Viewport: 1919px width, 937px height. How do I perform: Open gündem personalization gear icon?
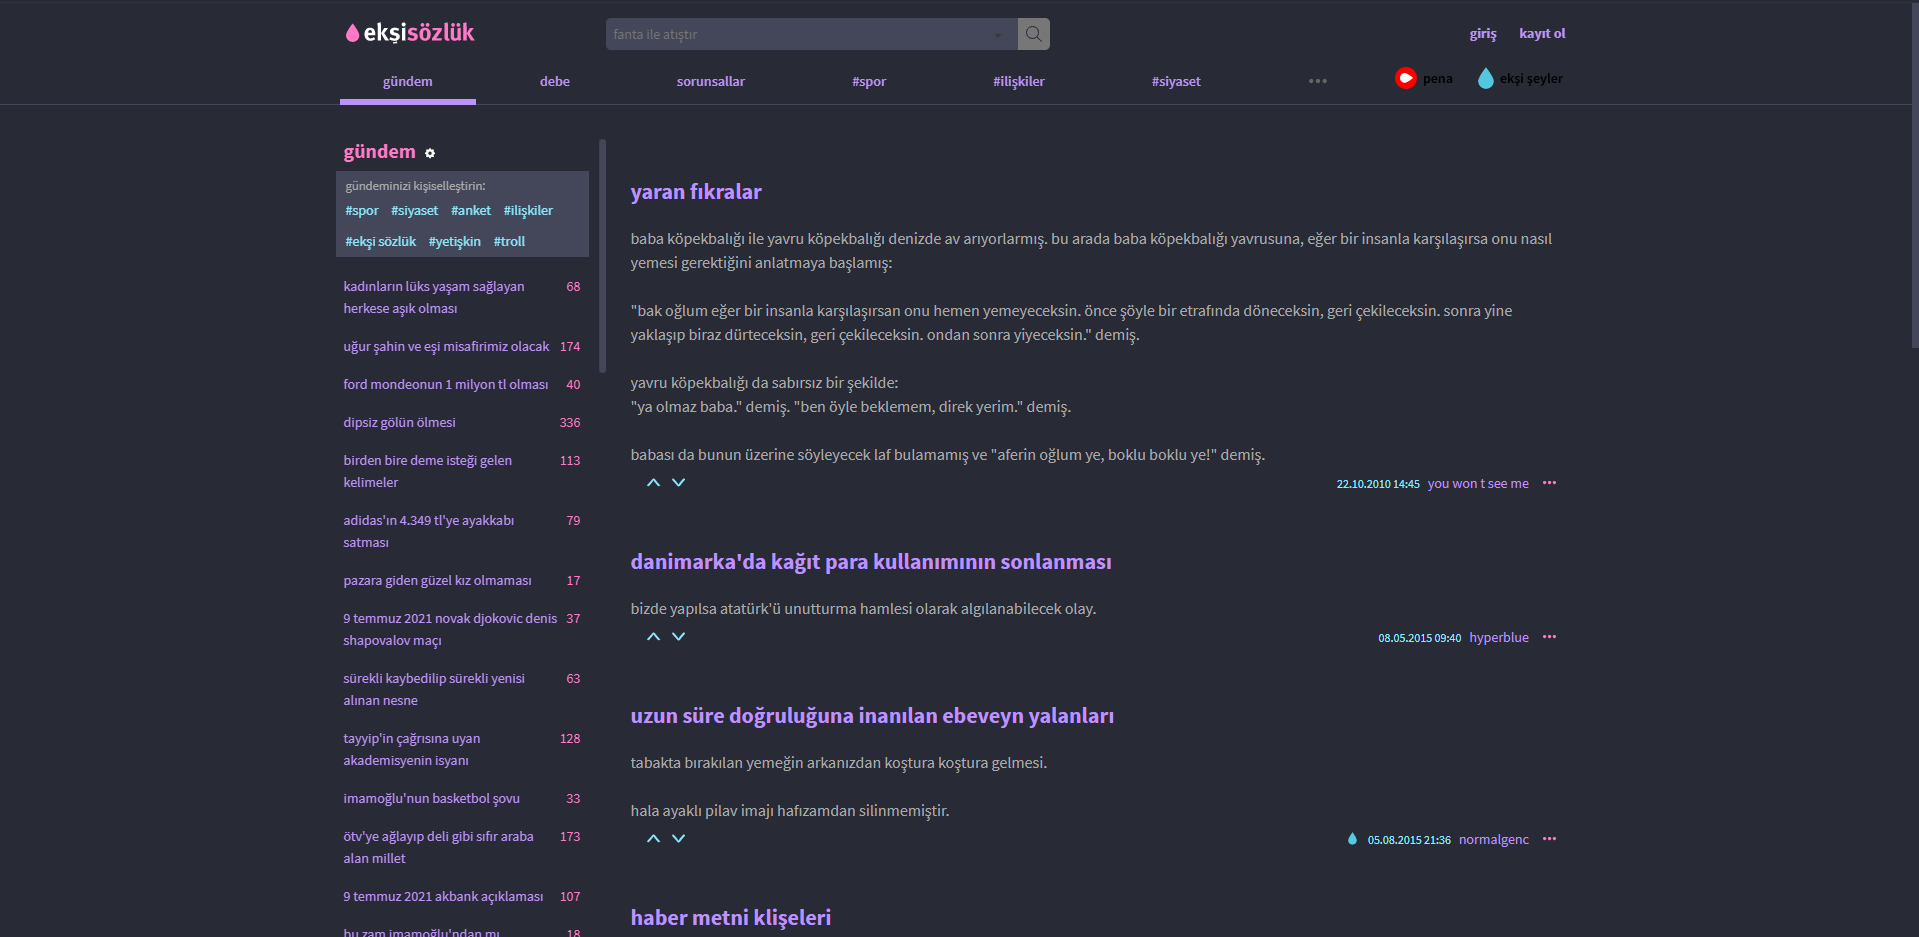click(x=430, y=153)
